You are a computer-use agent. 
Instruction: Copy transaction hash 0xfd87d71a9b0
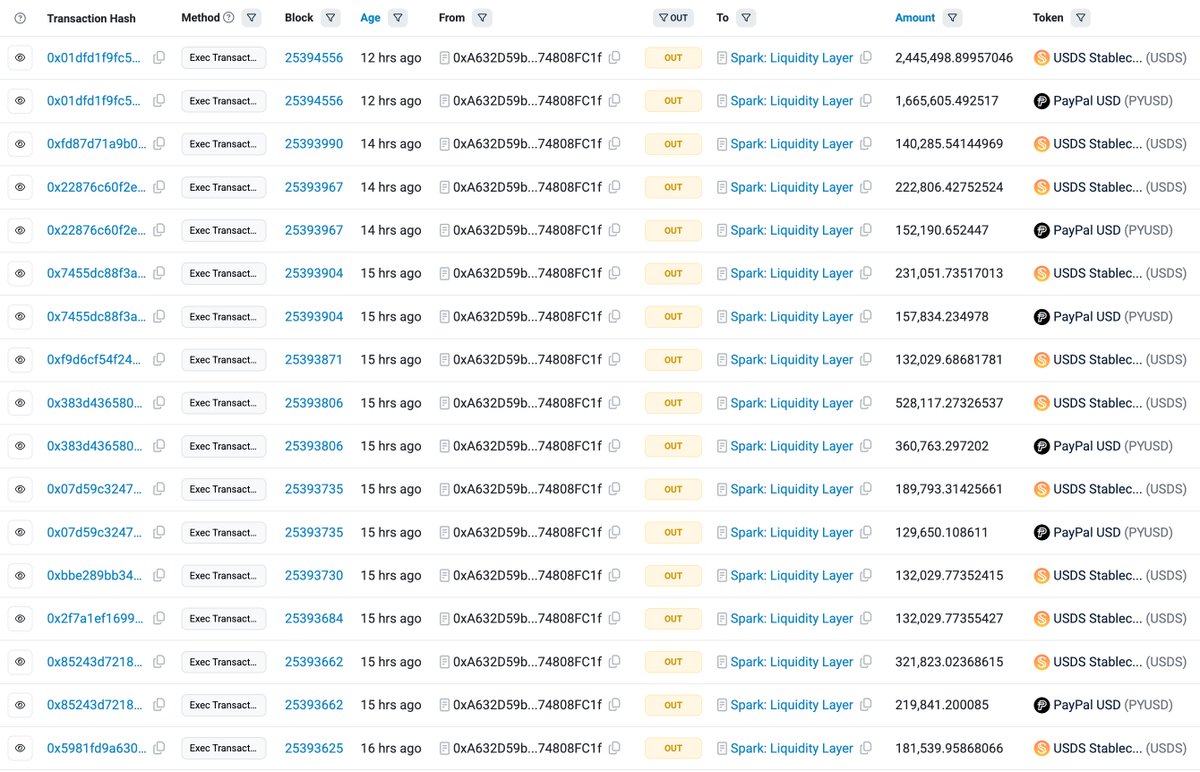point(159,144)
